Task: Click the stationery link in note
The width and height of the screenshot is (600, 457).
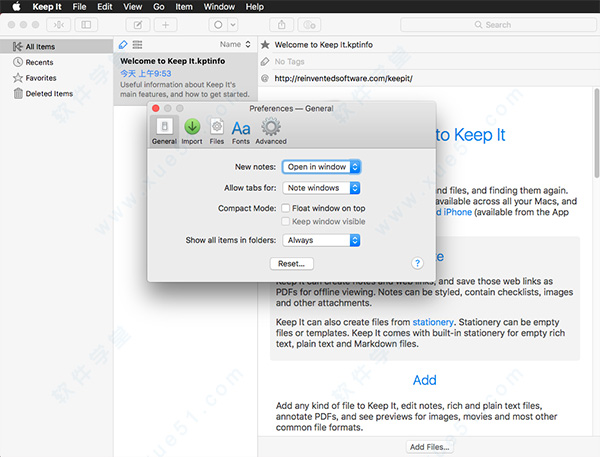Action: click(x=433, y=322)
